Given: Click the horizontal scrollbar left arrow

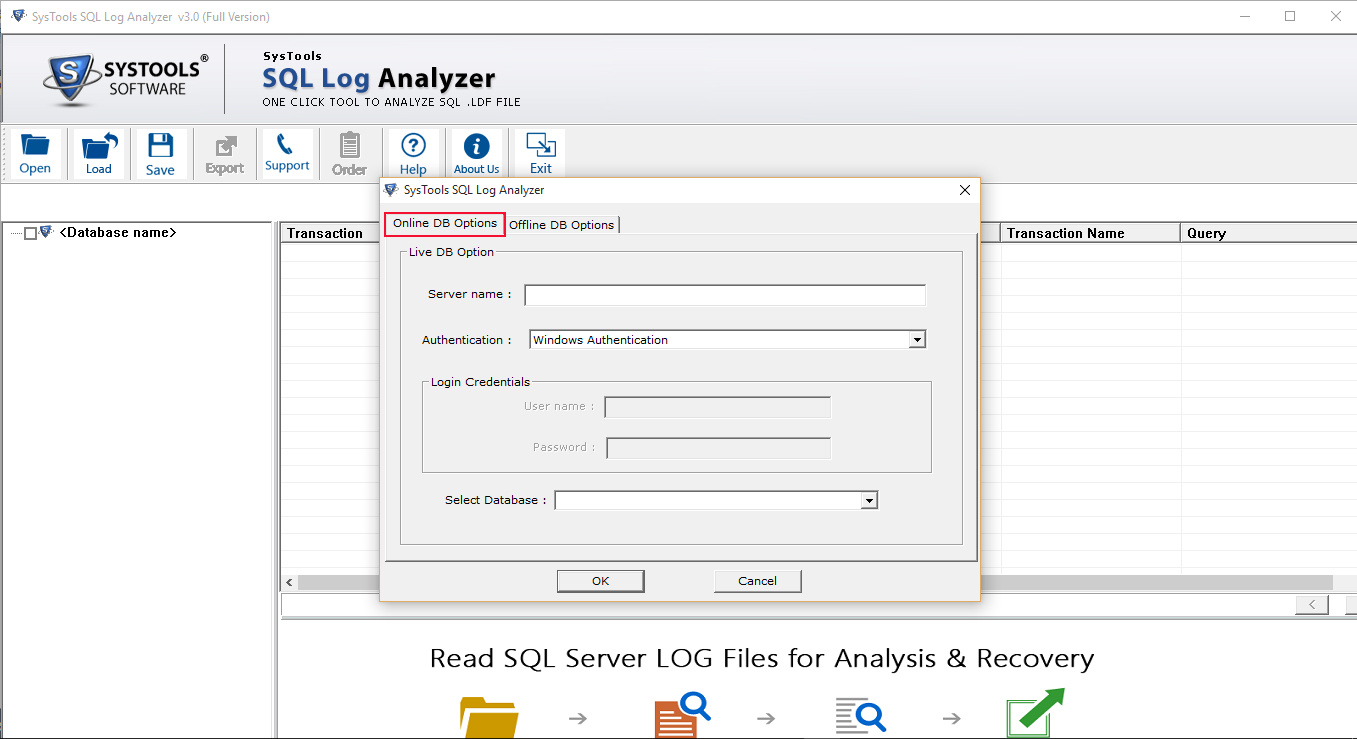Looking at the screenshot, I should (290, 582).
